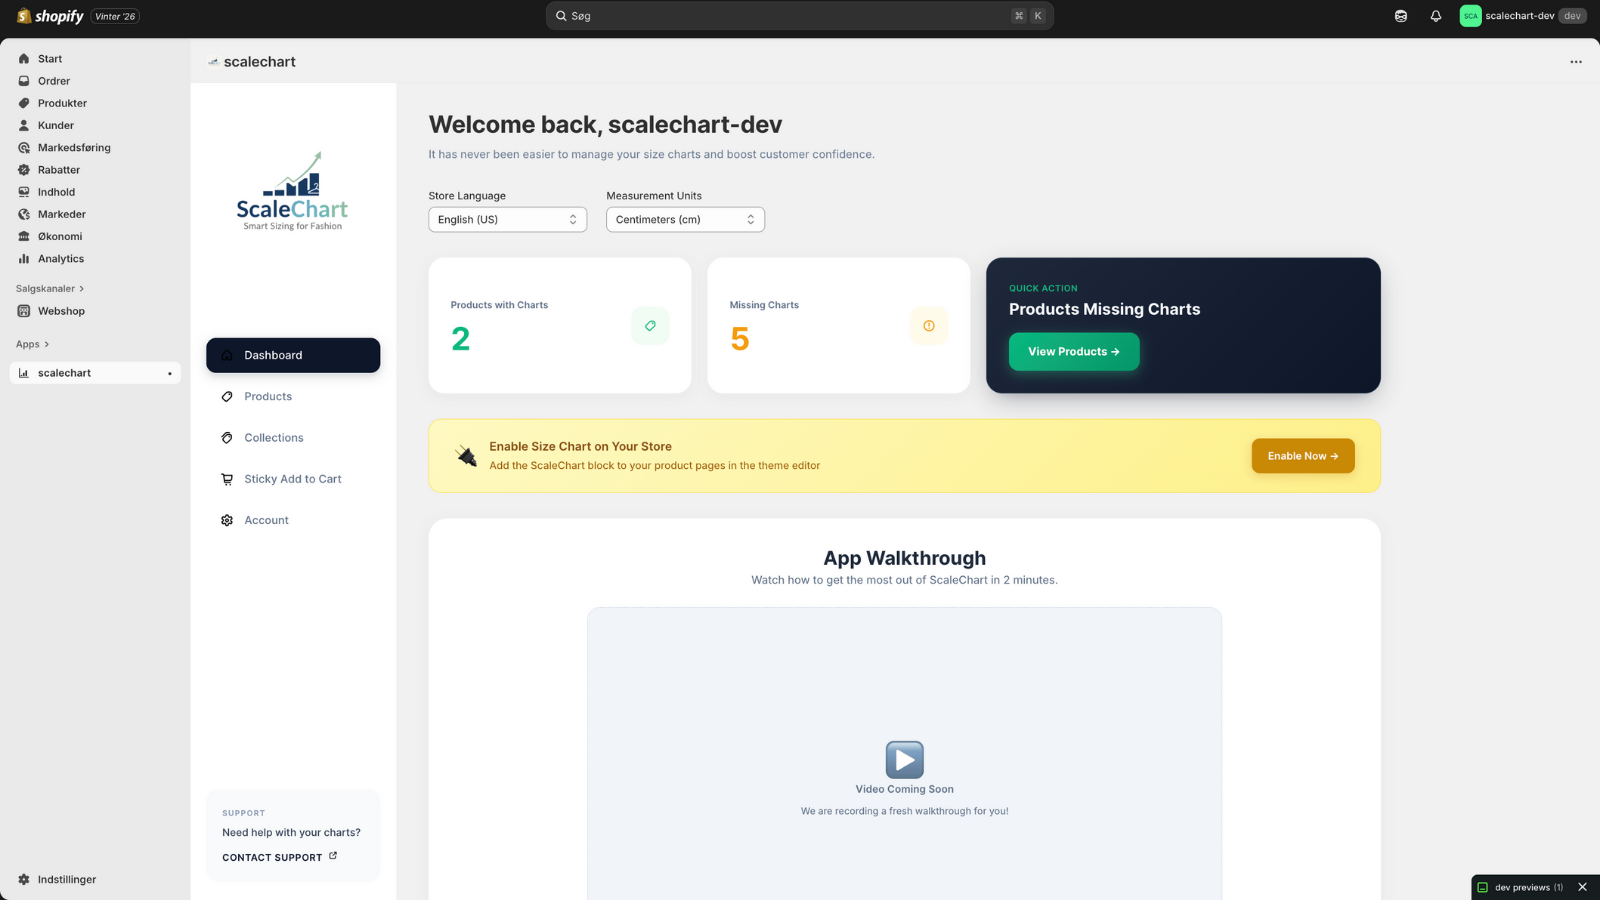Click the Enable Now button
The image size is (1600, 900).
(x=1303, y=456)
